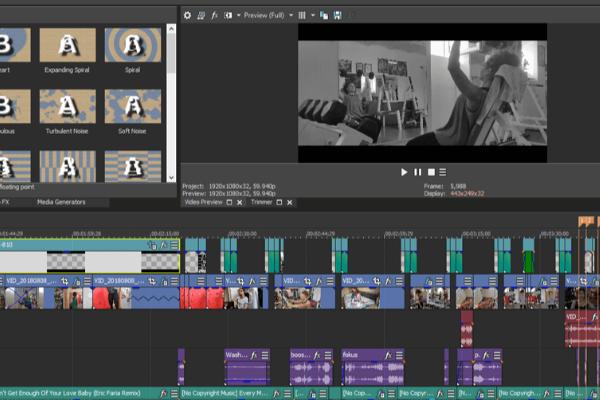Open Event FX on fokus audio event
The width and height of the screenshot is (600, 400).
[x=388, y=356]
